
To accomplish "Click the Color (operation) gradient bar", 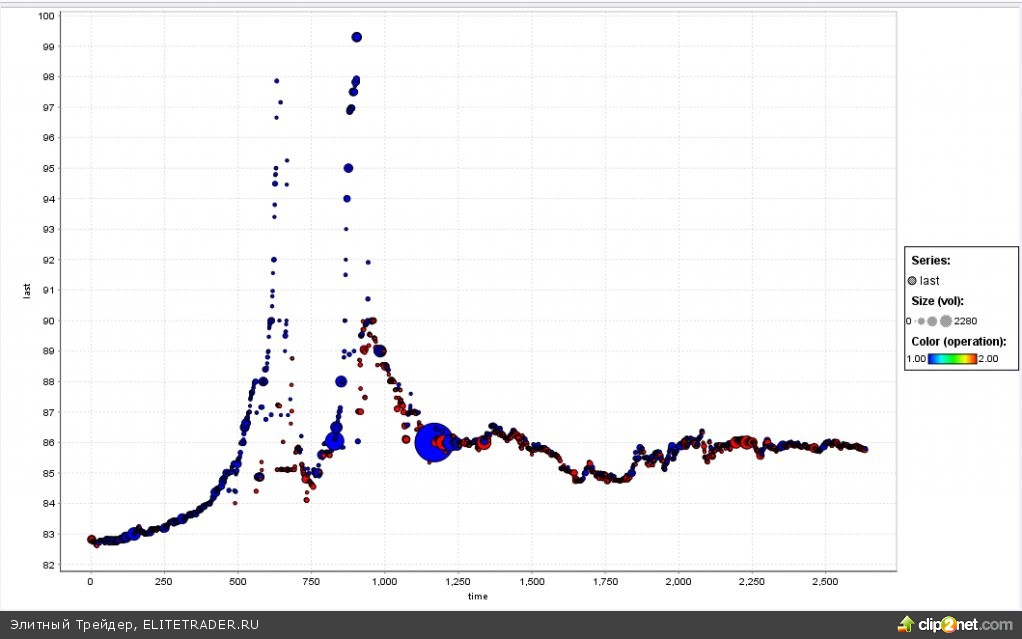I will (951, 358).
